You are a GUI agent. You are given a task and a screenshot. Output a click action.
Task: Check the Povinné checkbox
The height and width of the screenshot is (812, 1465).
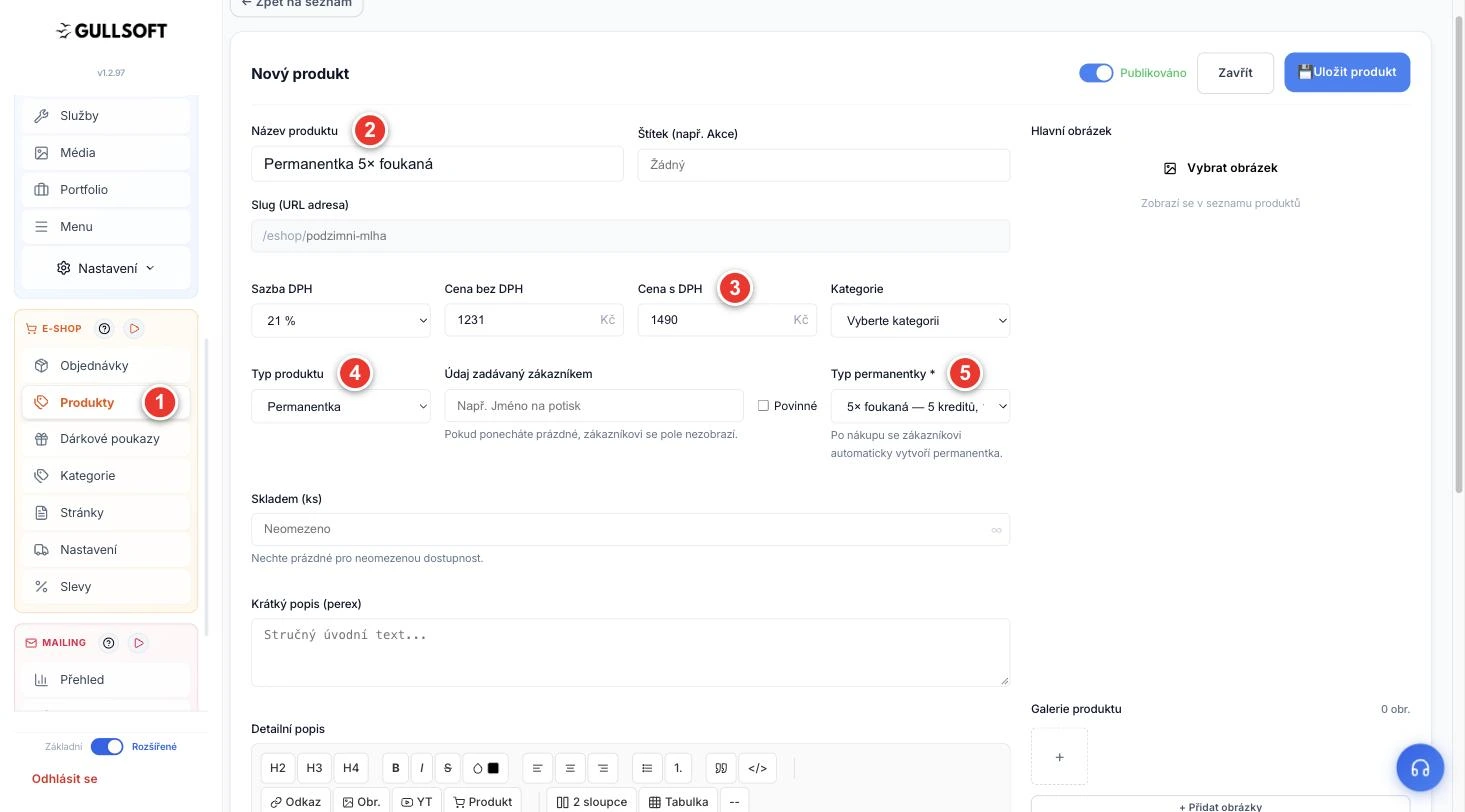763,405
